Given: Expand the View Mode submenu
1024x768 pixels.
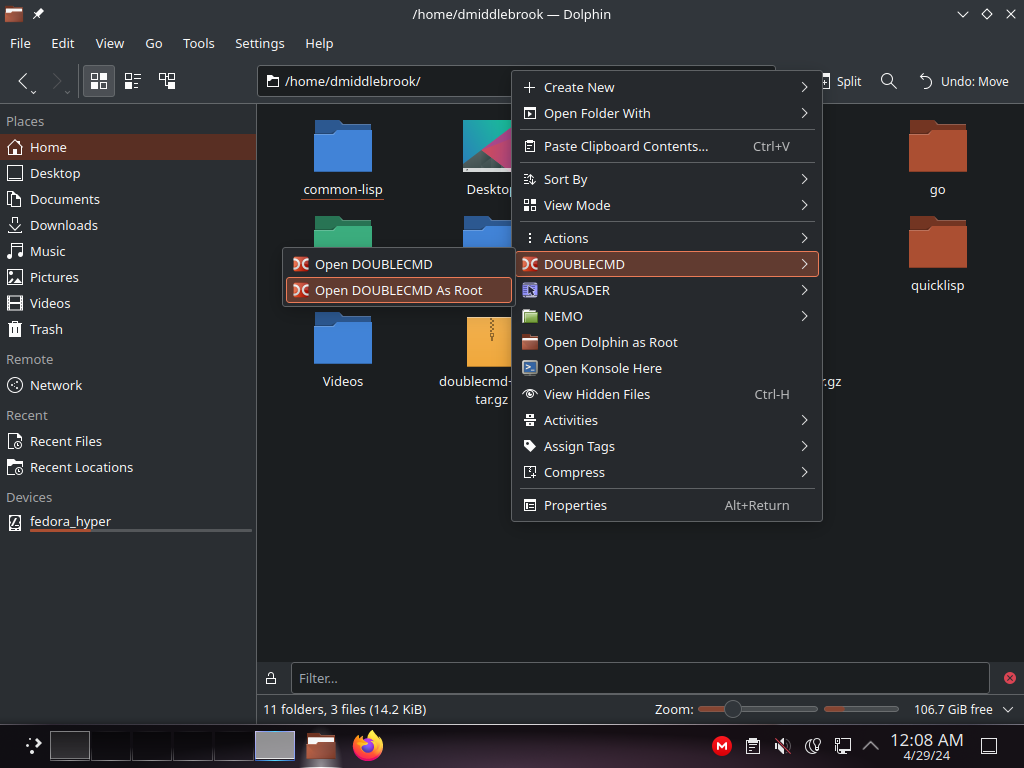Looking at the screenshot, I should (667, 205).
